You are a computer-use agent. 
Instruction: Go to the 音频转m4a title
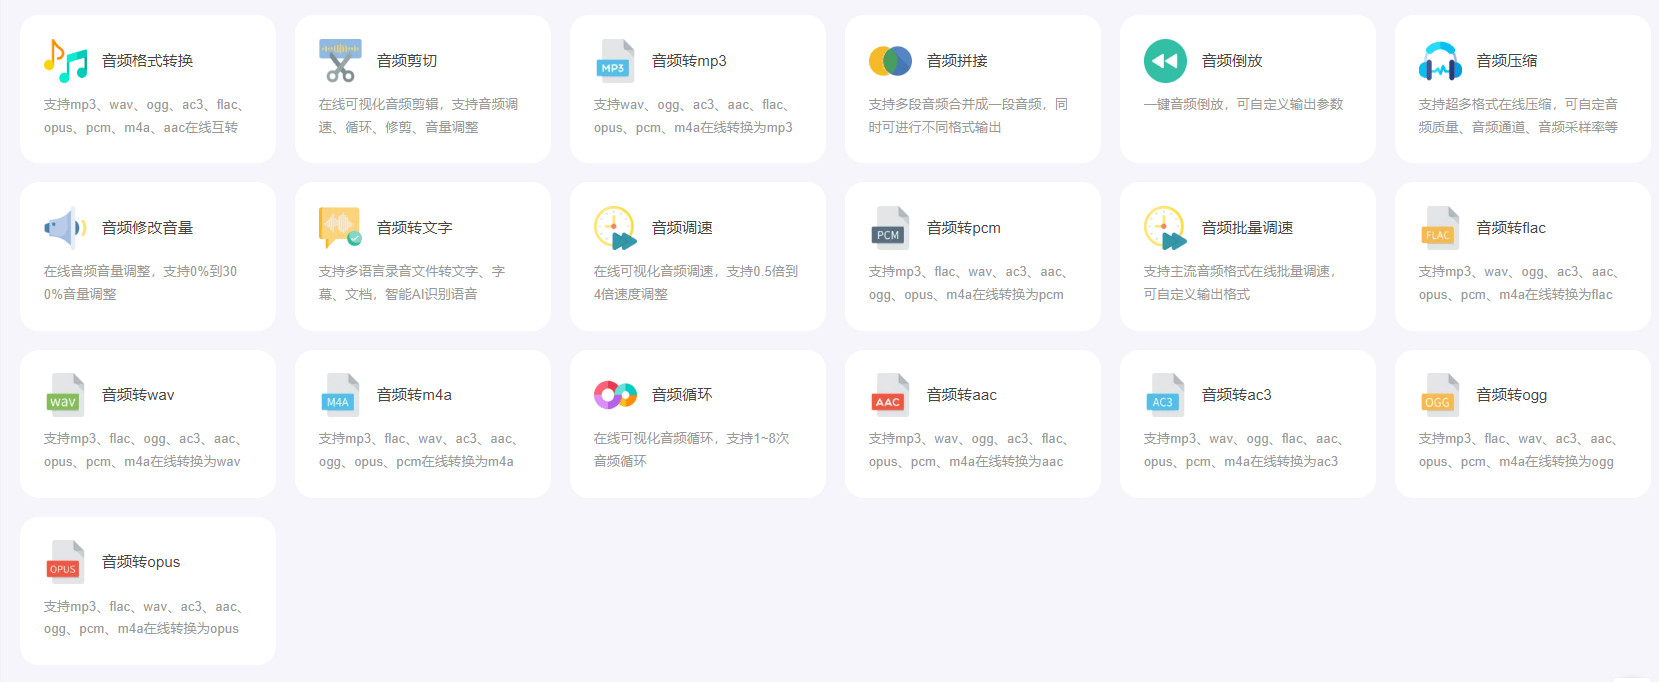point(414,395)
